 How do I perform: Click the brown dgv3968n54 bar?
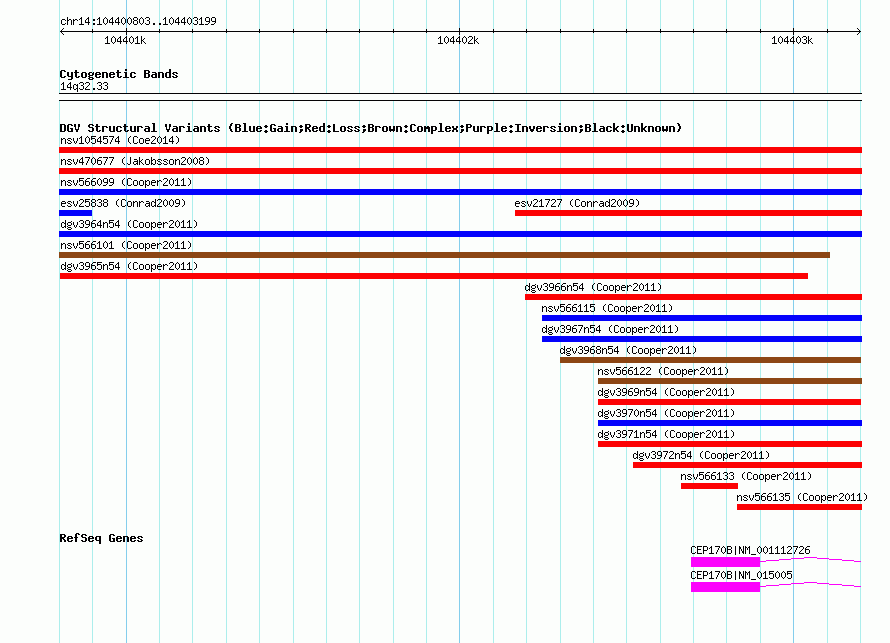click(711, 360)
